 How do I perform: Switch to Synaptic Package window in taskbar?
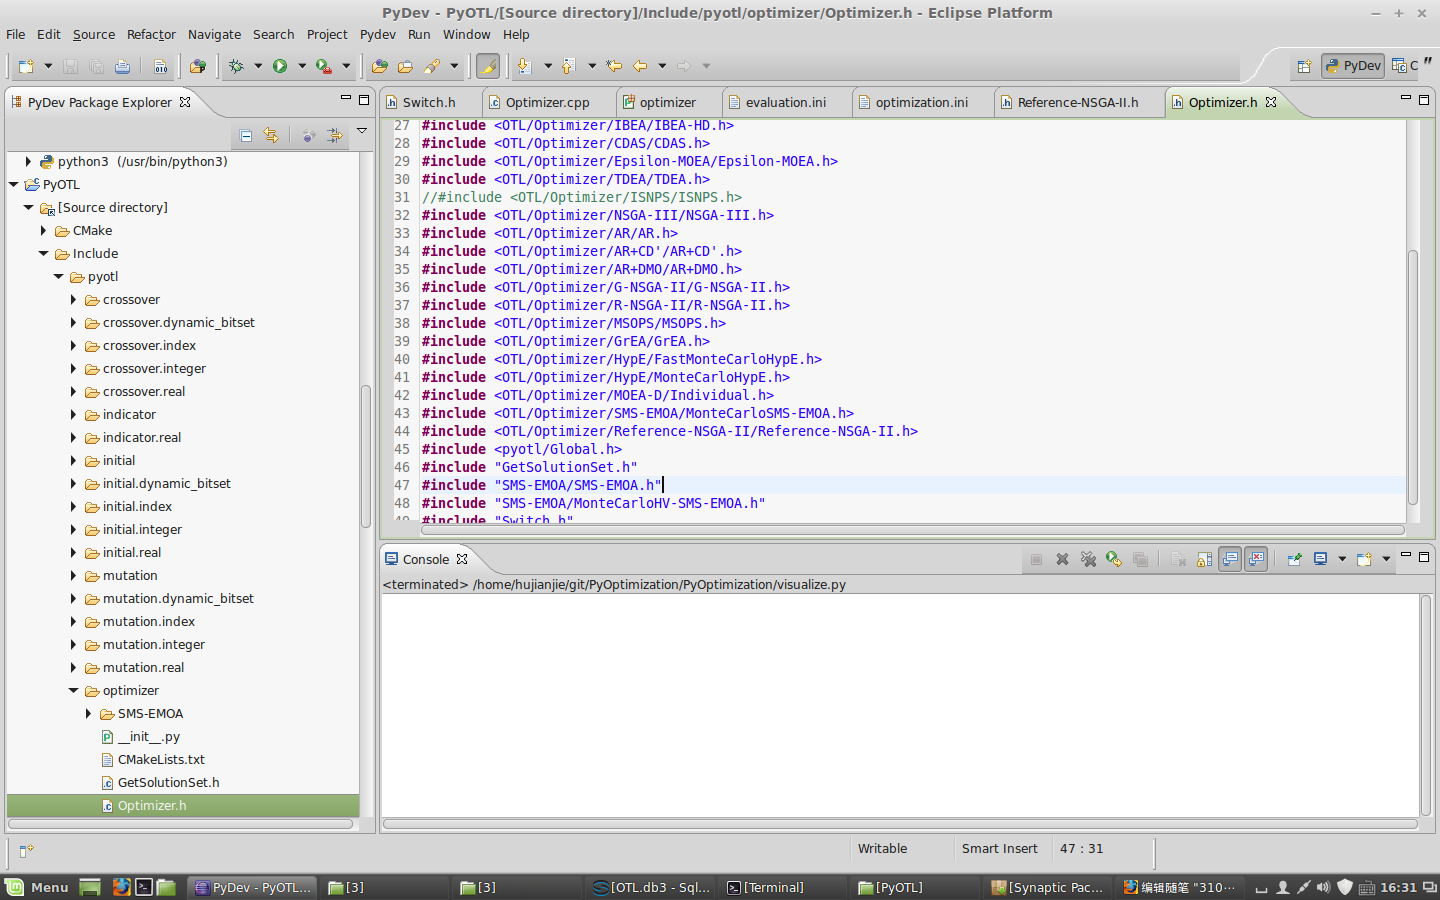tap(1048, 887)
